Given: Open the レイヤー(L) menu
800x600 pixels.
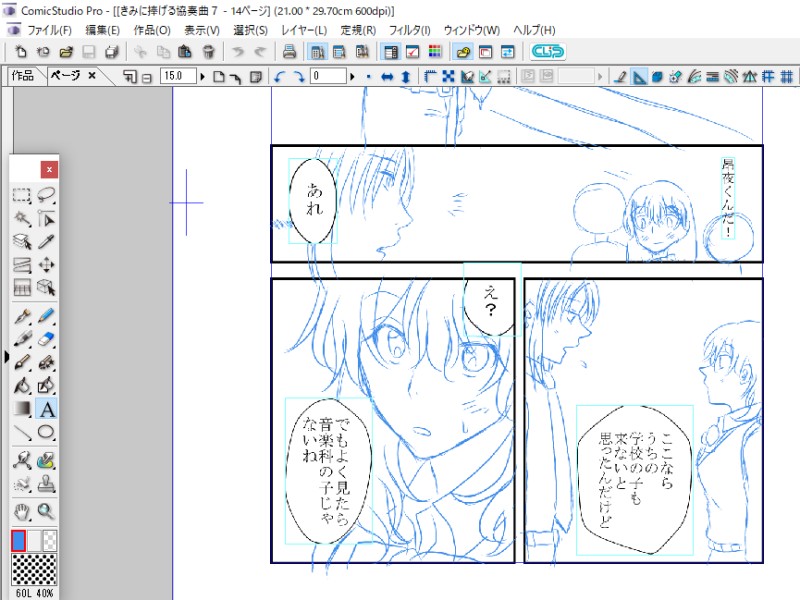Looking at the screenshot, I should click(304, 30).
